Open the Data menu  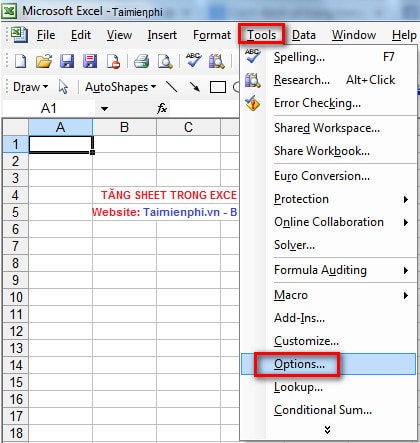(x=304, y=35)
